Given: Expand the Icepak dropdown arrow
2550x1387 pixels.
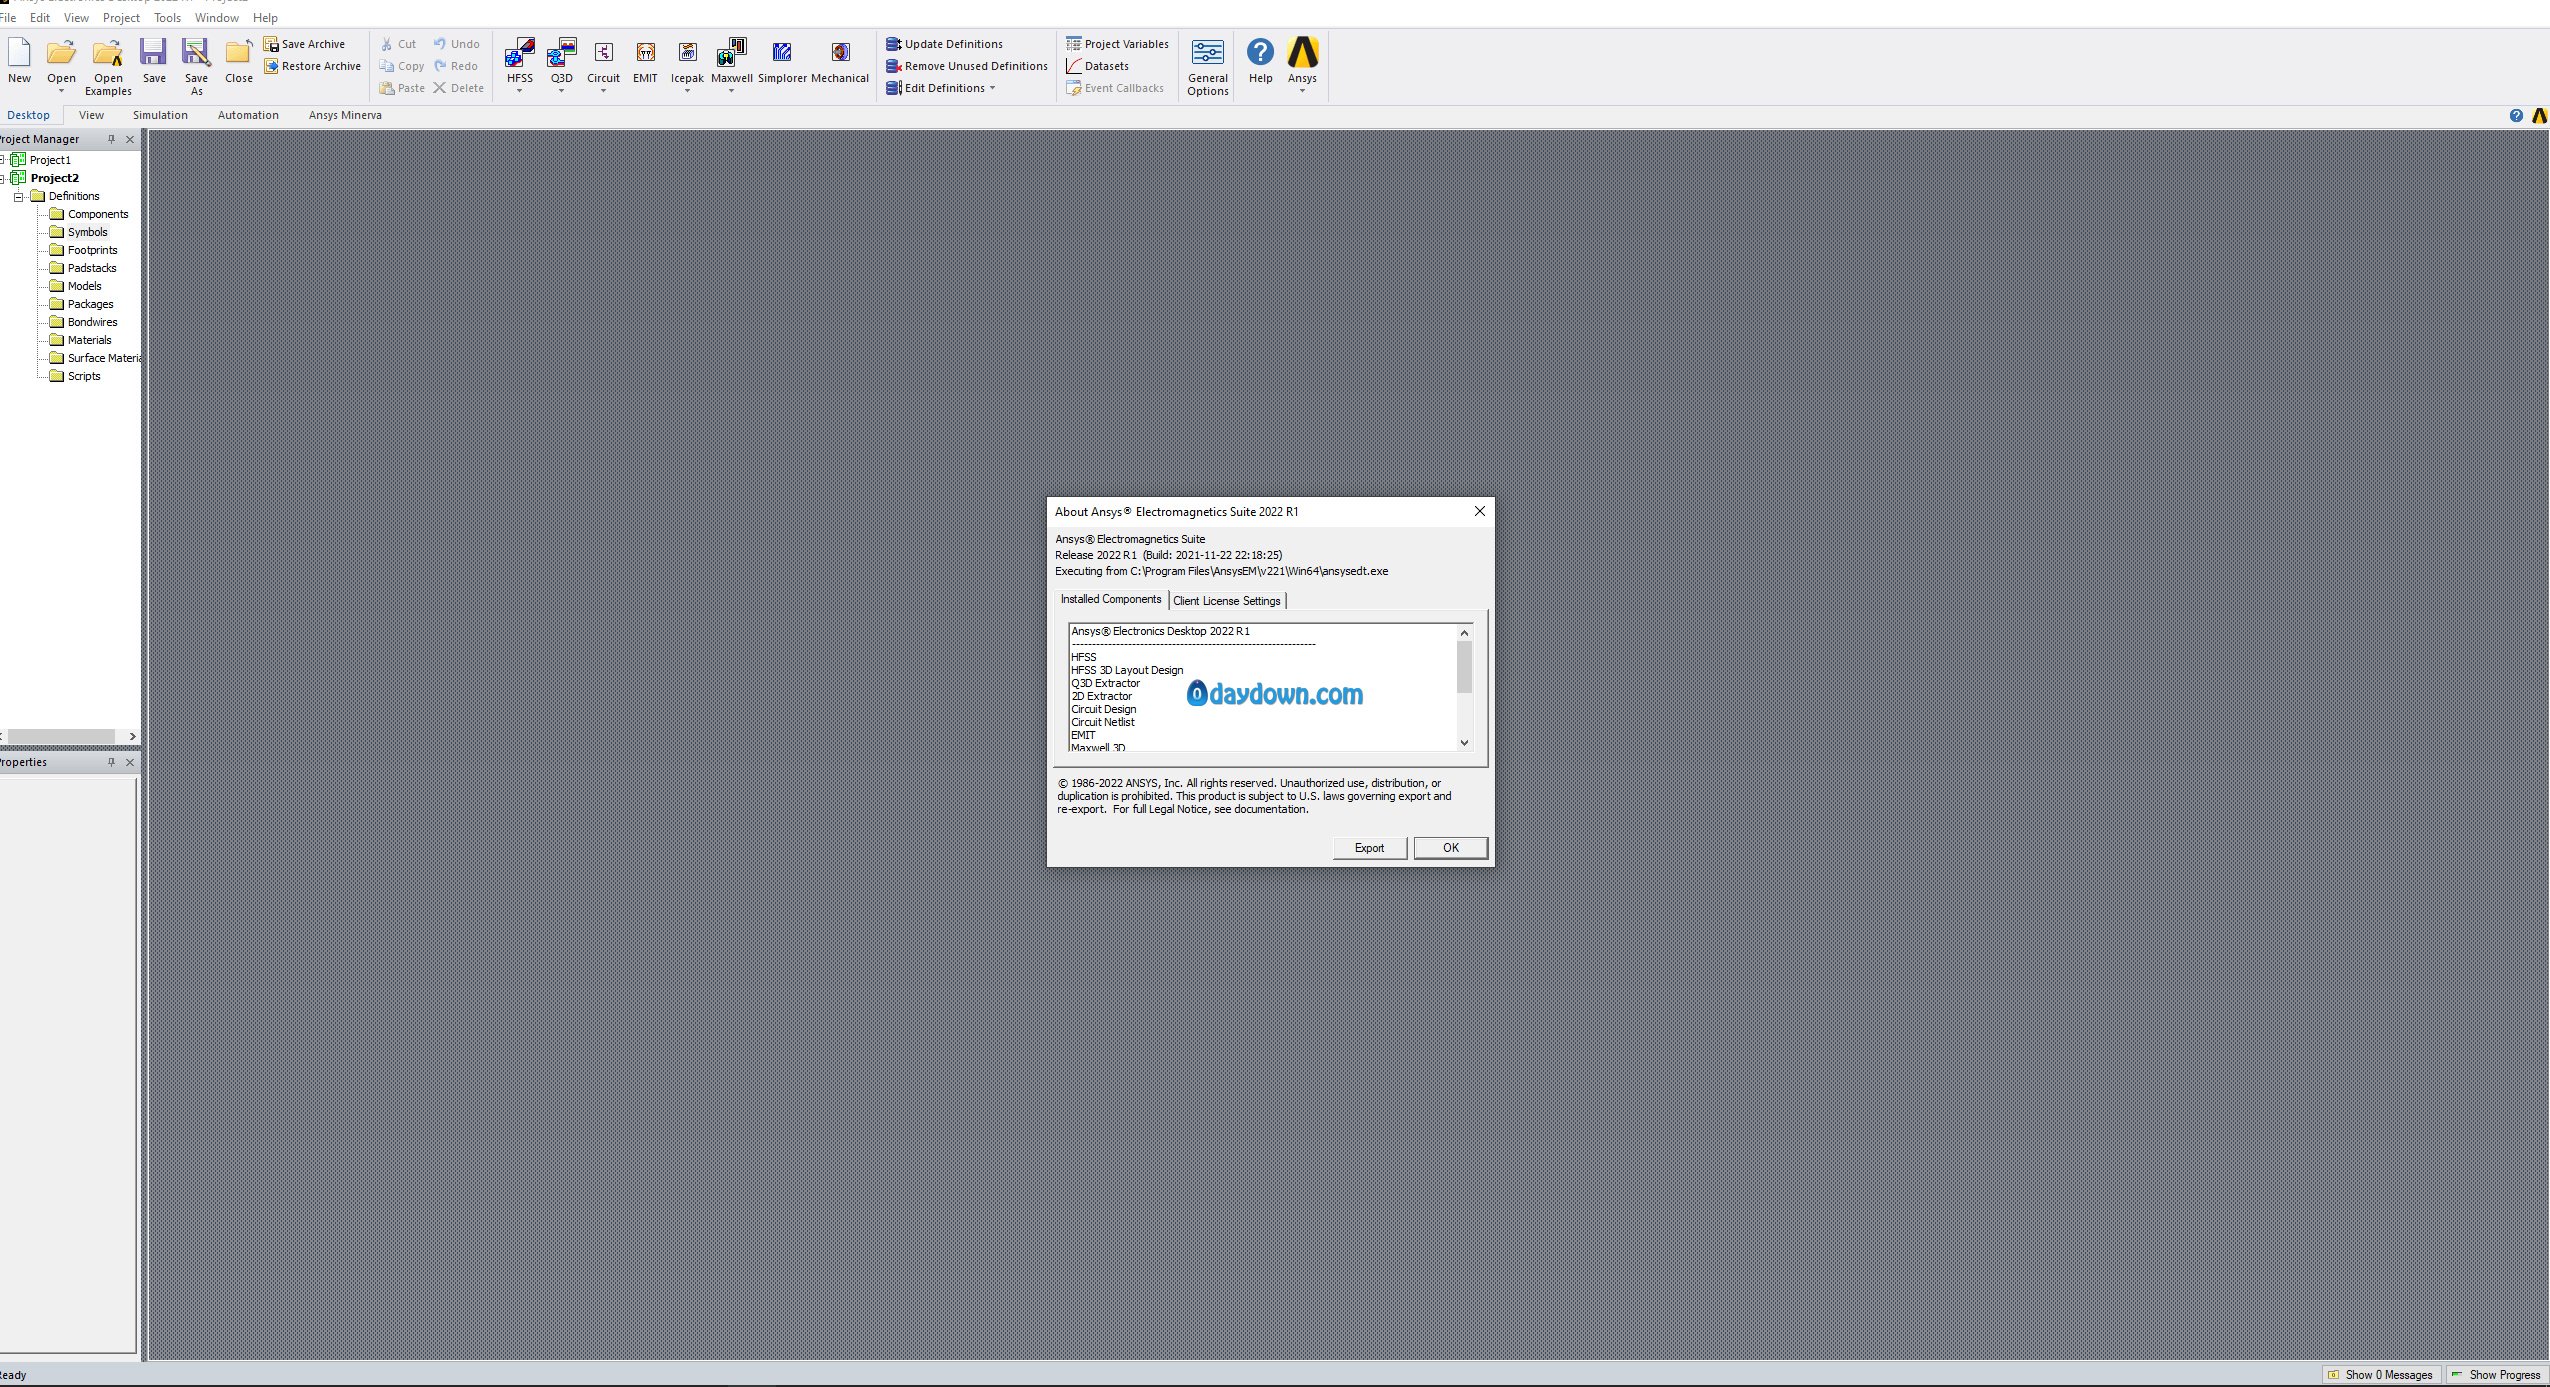Looking at the screenshot, I should (687, 91).
